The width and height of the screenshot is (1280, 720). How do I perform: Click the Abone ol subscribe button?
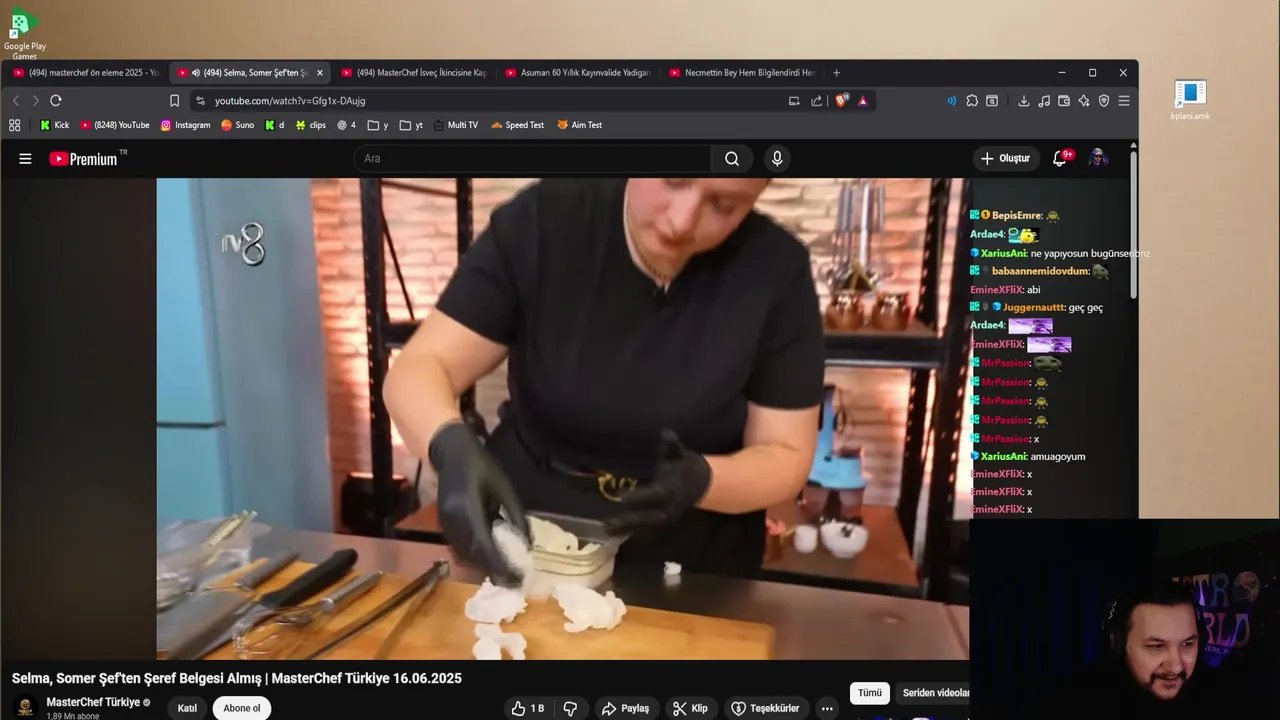pyautogui.click(x=242, y=708)
